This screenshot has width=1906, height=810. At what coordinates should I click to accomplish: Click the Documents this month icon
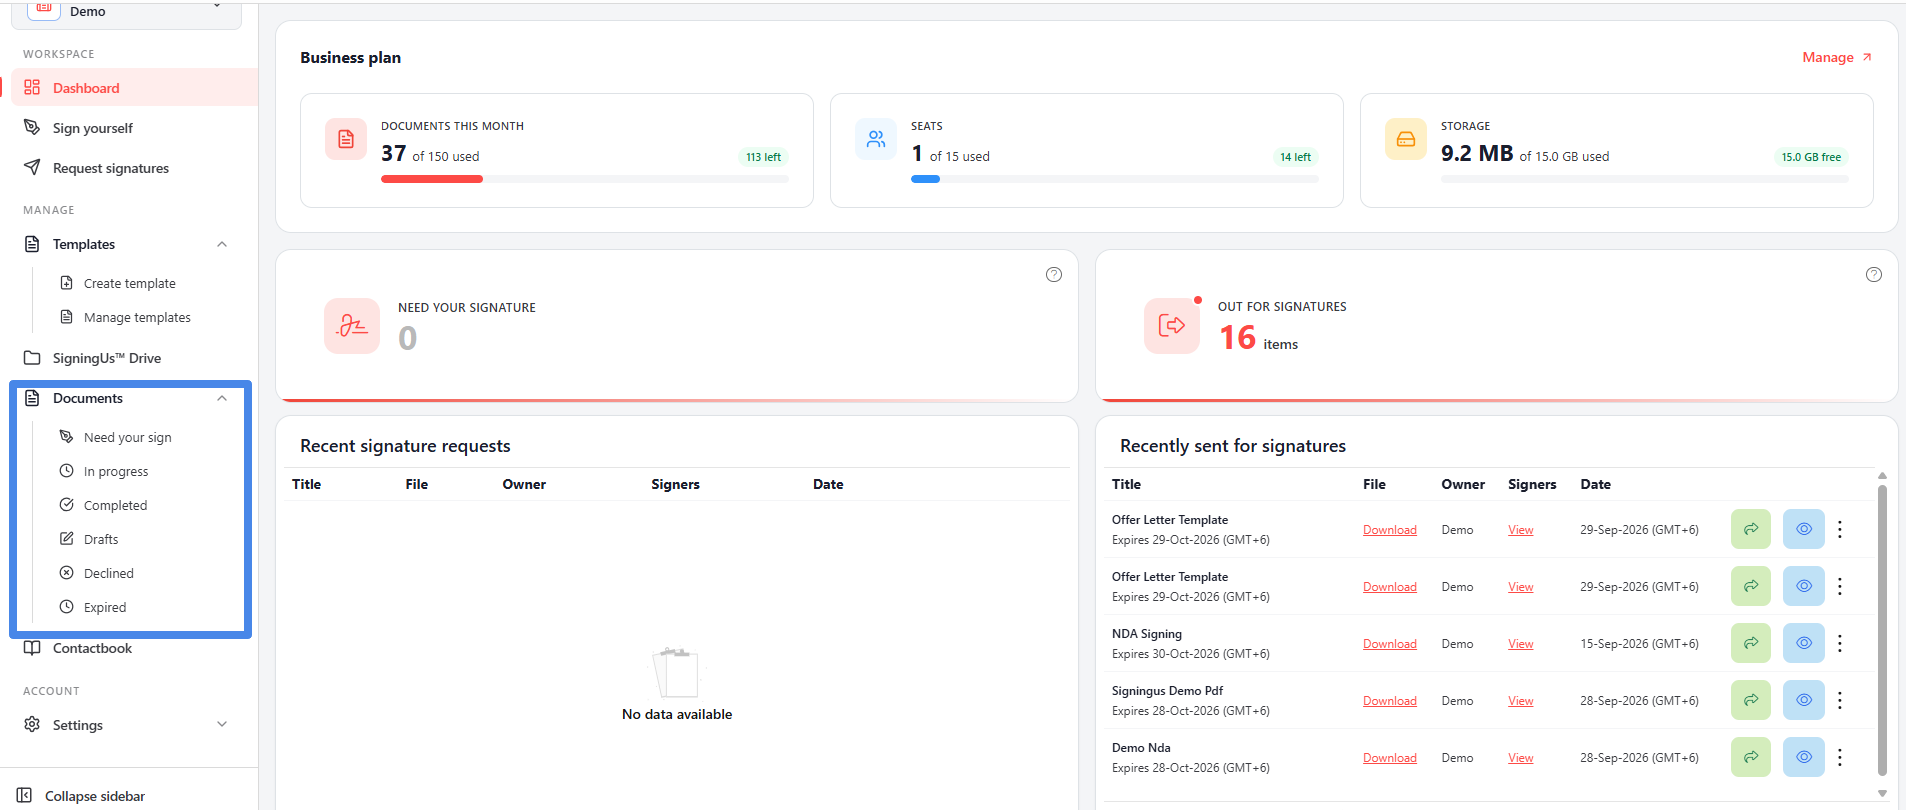(346, 139)
